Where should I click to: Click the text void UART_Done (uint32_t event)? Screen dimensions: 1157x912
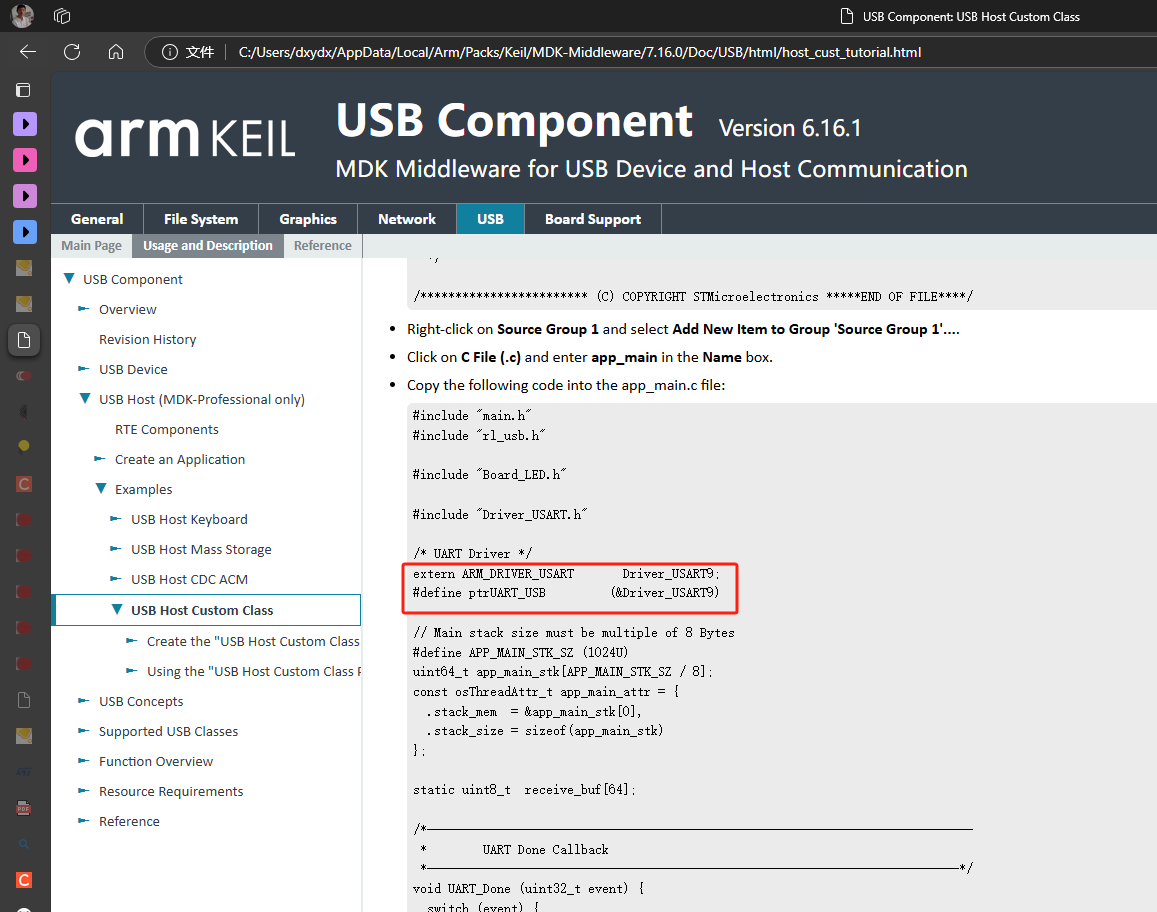[520, 888]
